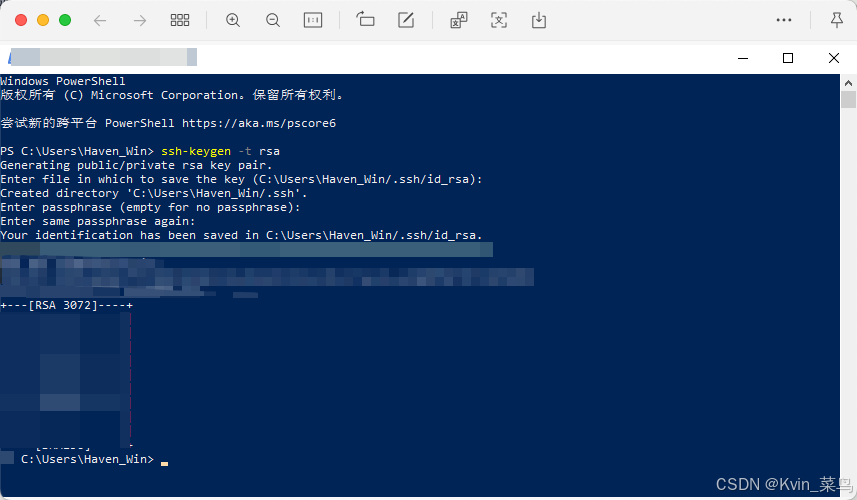Save image with download icon
Viewport: 857px width, 500px height.
tap(539, 20)
